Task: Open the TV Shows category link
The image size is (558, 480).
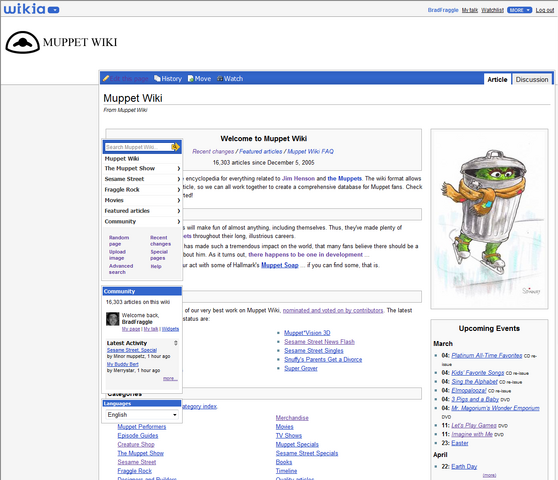Action: tap(289, 436)
